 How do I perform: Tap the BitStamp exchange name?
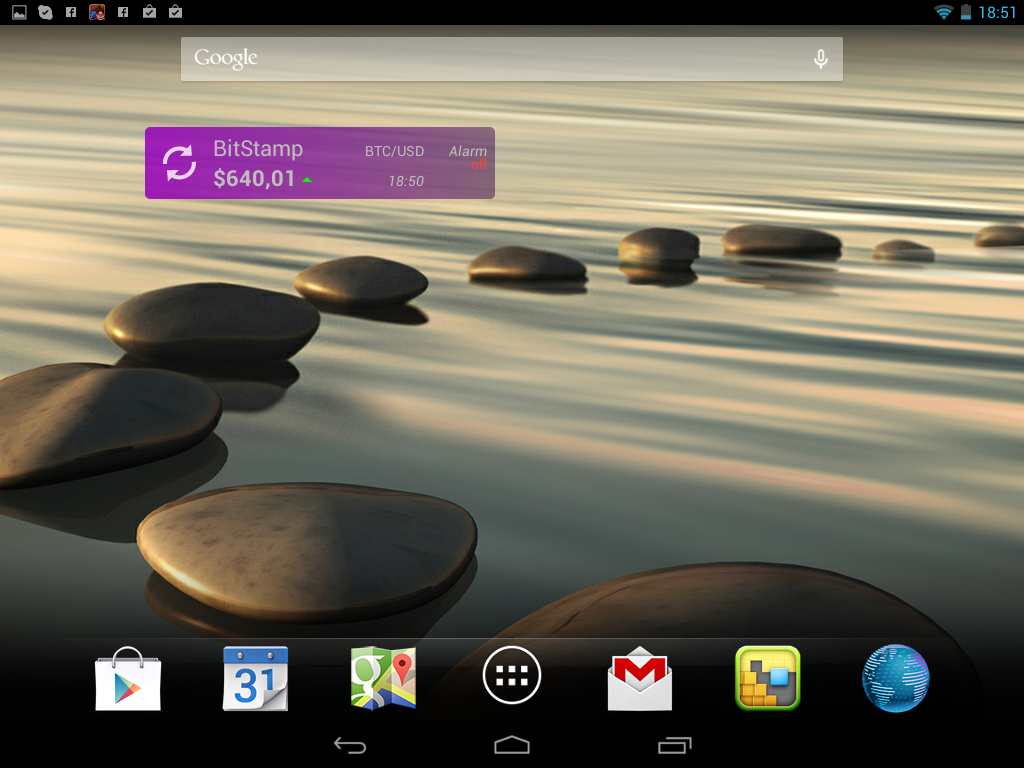tap(258, 149)
